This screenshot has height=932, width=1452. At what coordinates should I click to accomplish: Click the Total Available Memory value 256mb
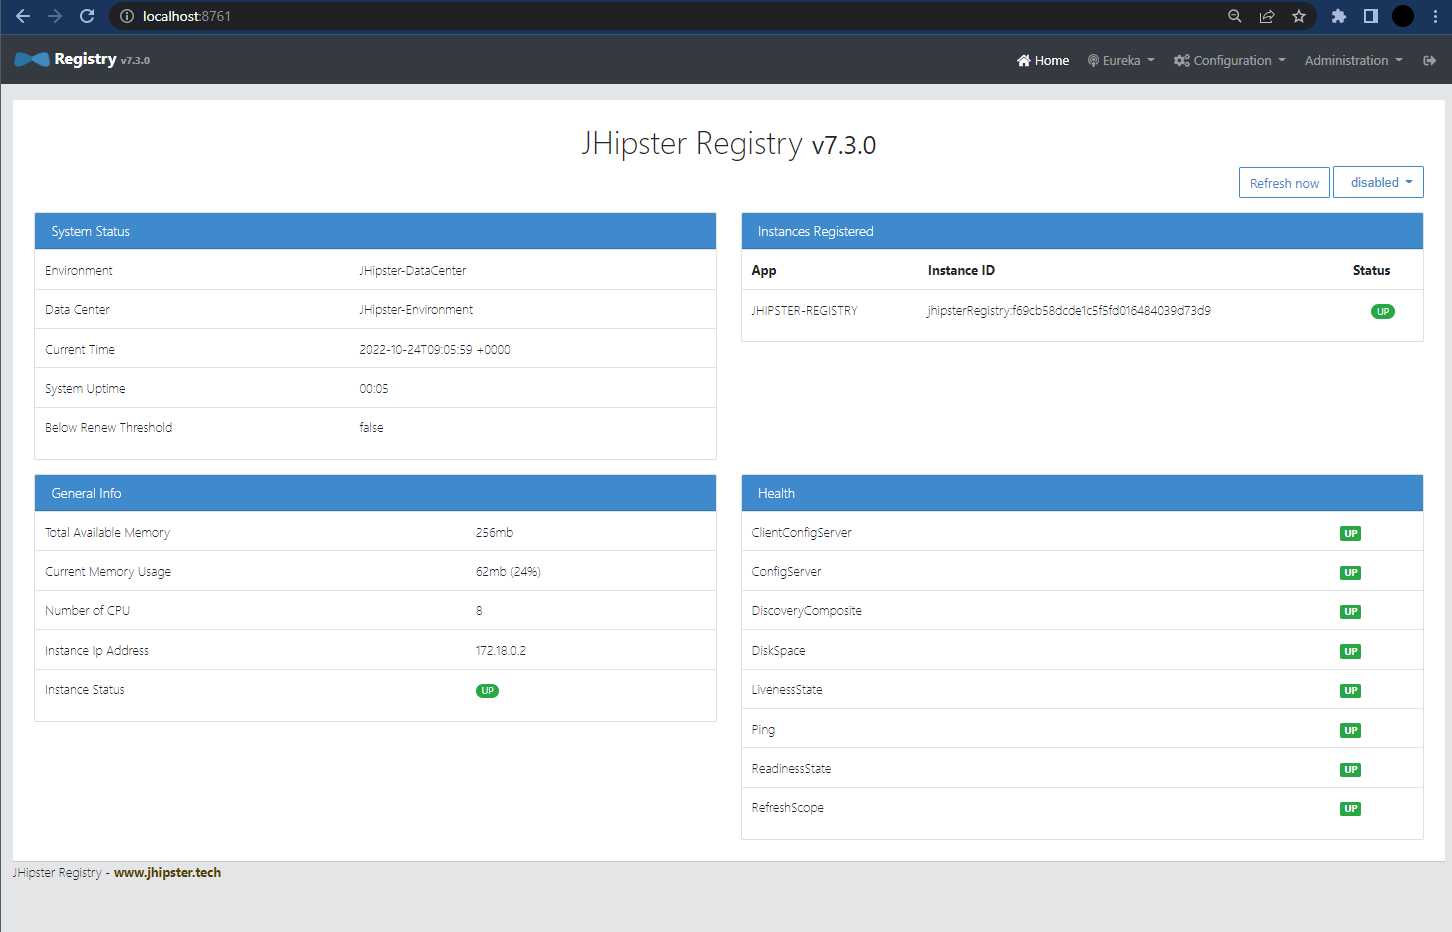coord(494,533)
